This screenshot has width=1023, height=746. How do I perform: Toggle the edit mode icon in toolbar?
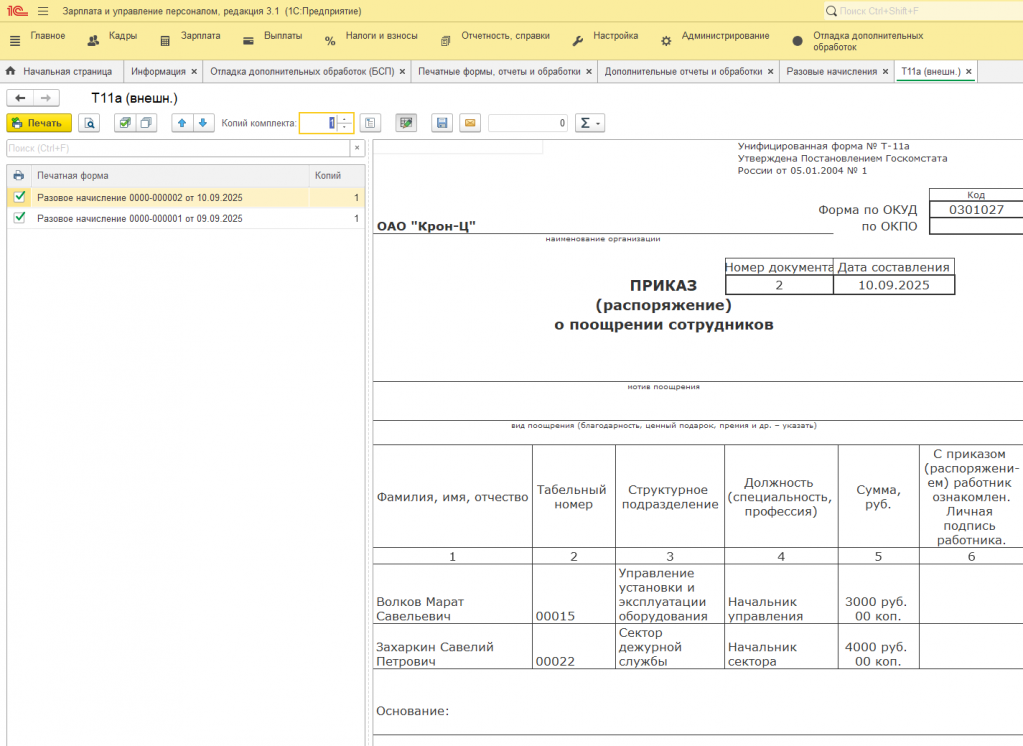click(x=405, y=123)
